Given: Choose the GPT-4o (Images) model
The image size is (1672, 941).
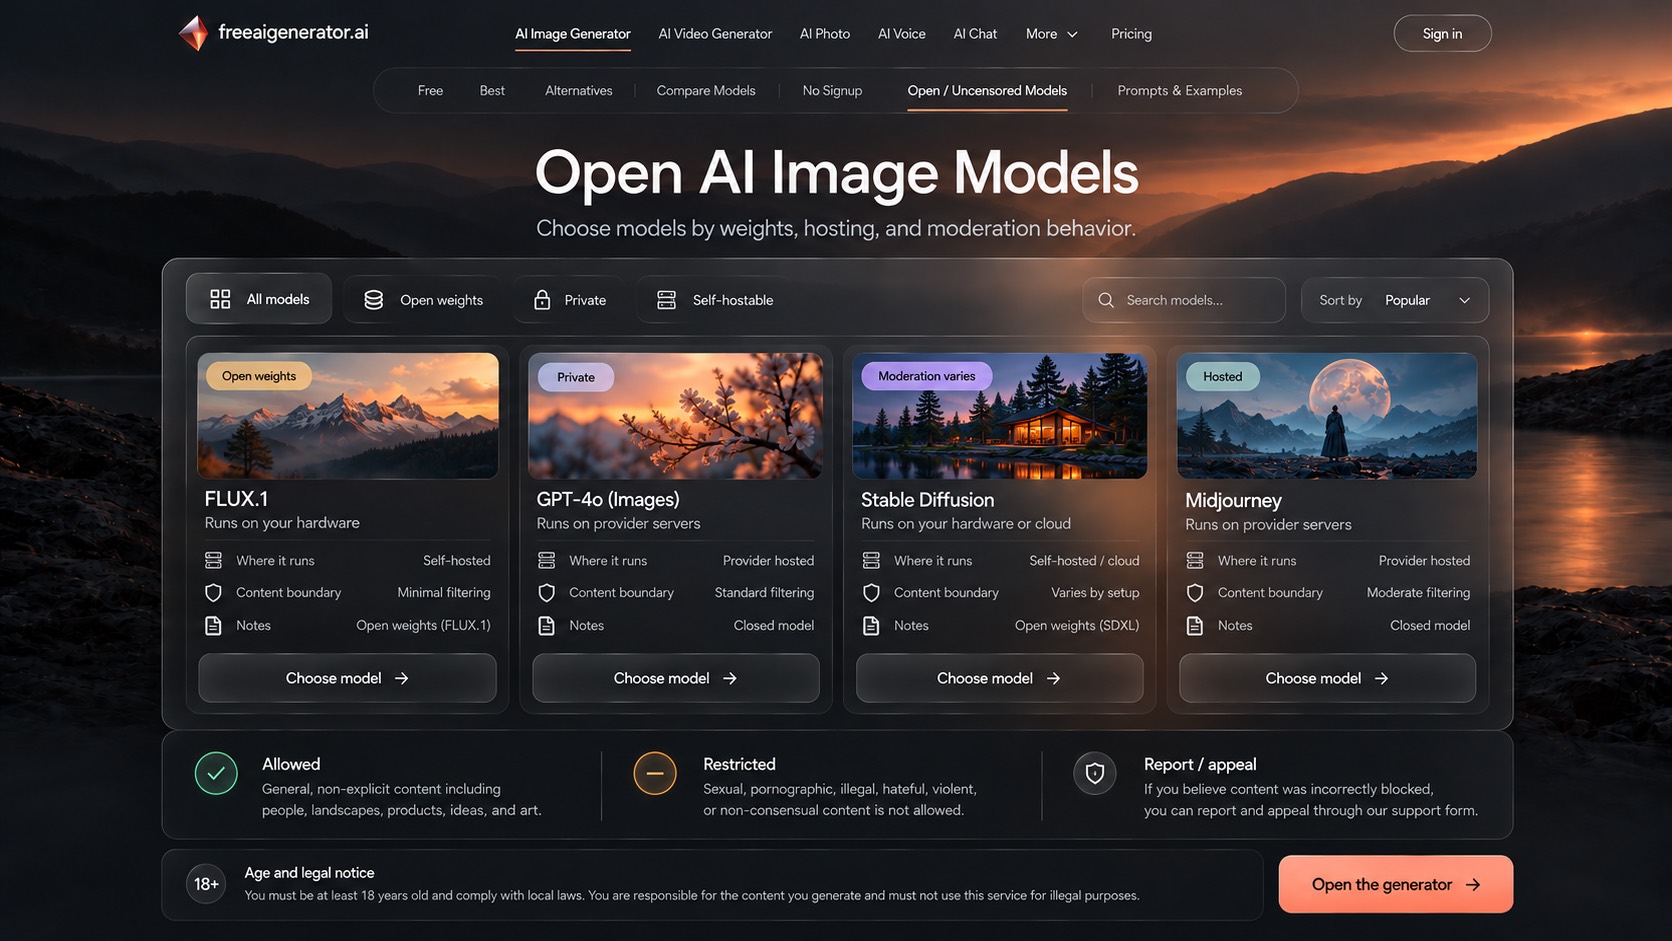Looking at the screenshot, I should (676, 678).
